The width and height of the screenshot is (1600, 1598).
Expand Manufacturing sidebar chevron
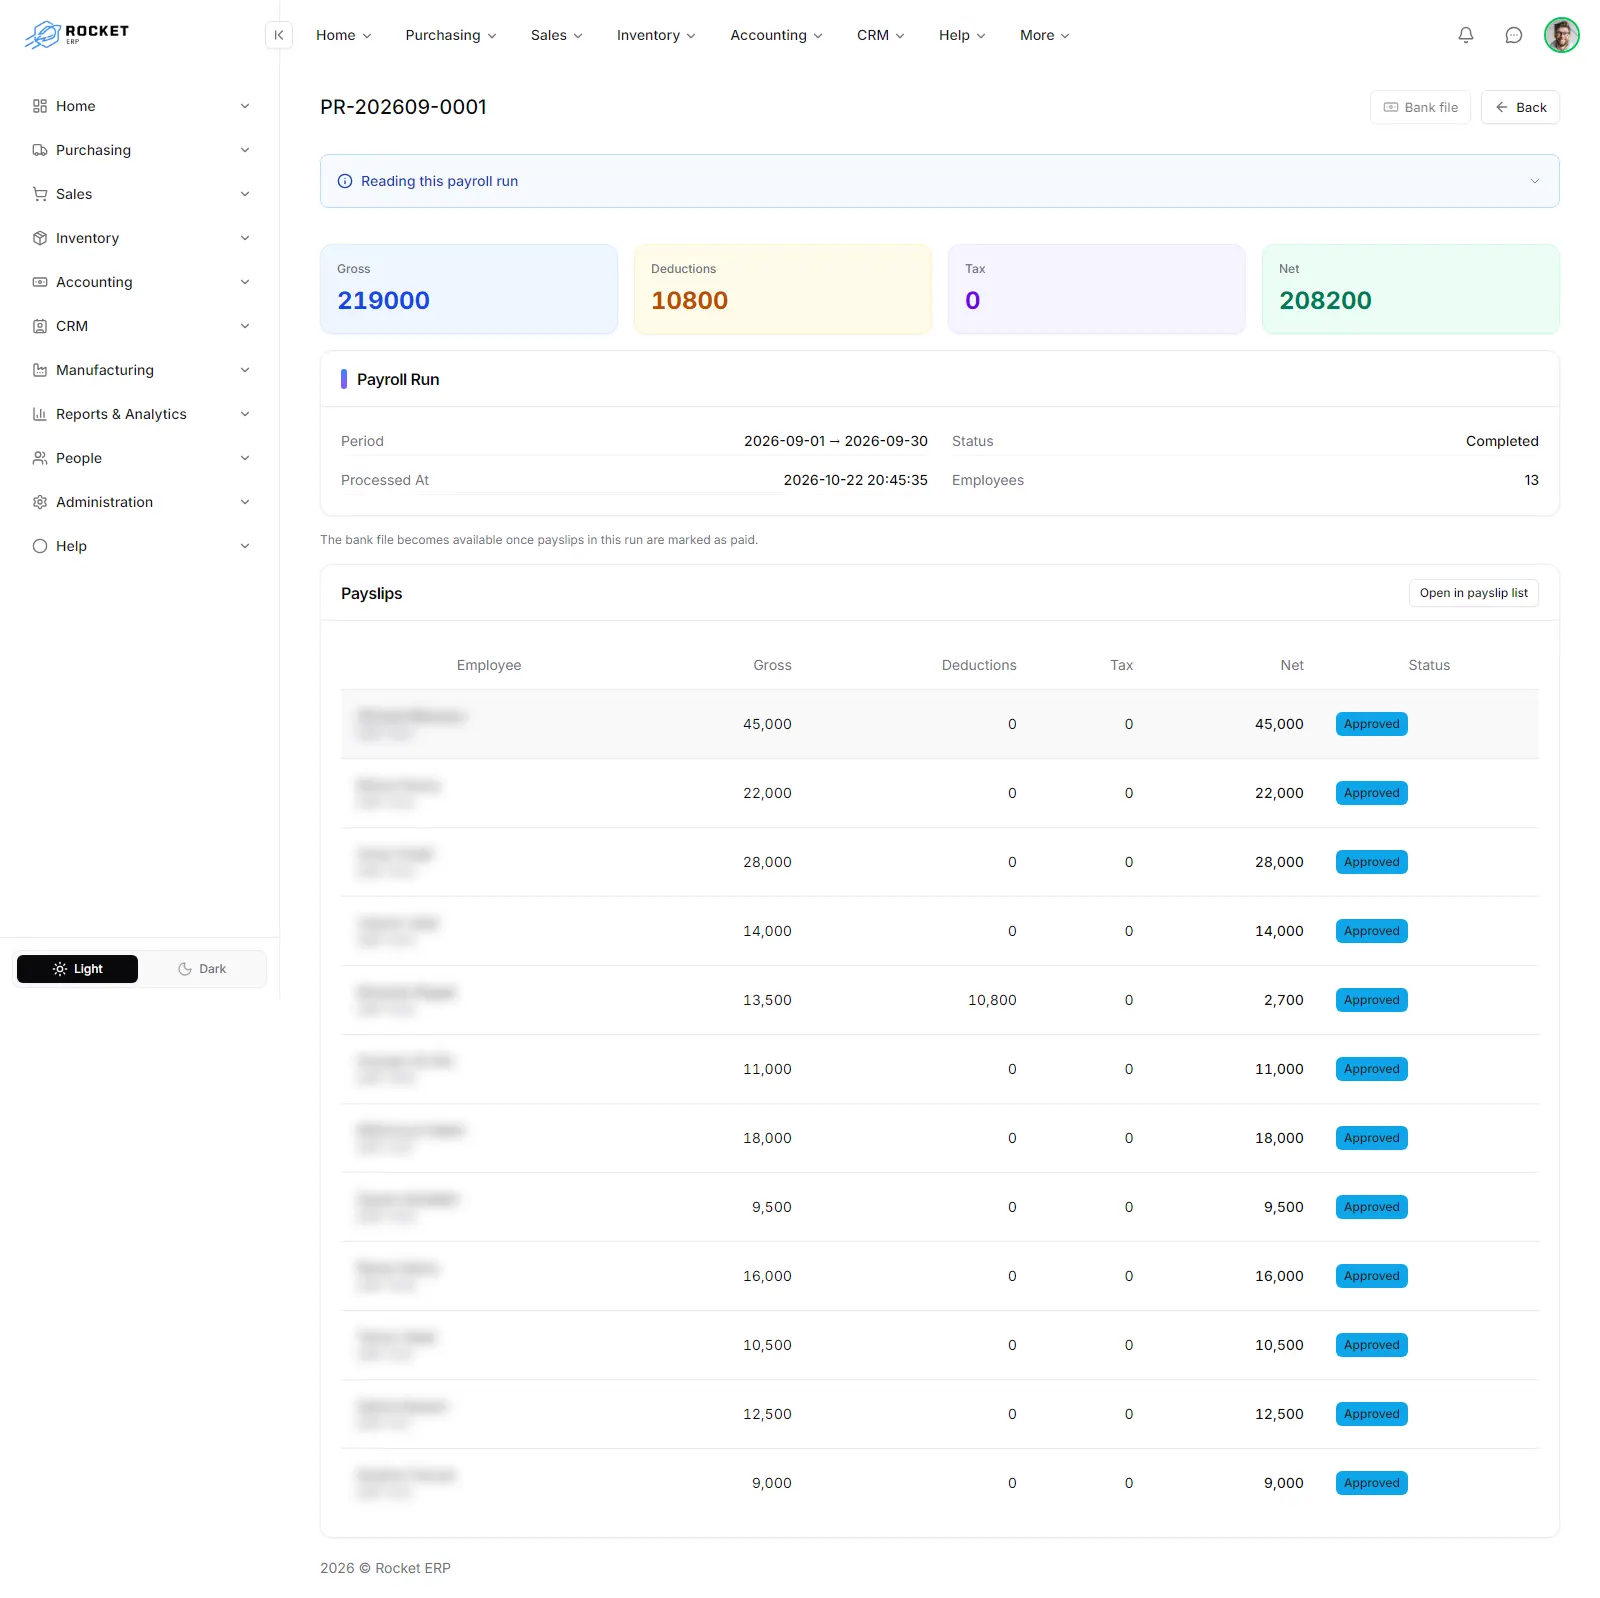(245, 370)
